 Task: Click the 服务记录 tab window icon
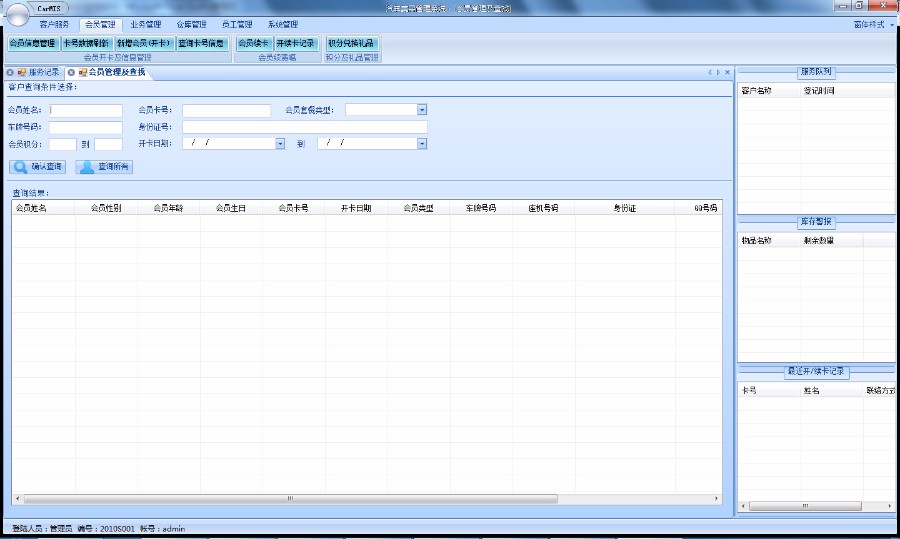pyautogui.click(x=22, y=72)
